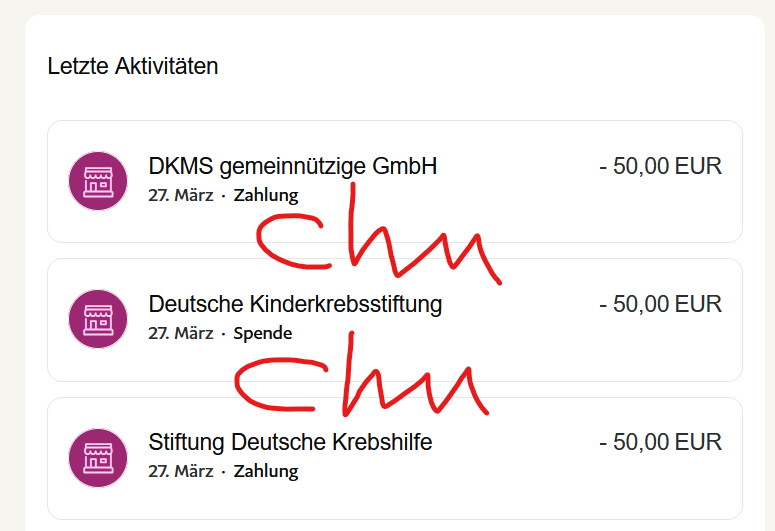Click the Deutsche Kinderkrebsstiftung - 50,00 EUR amount

660,304
